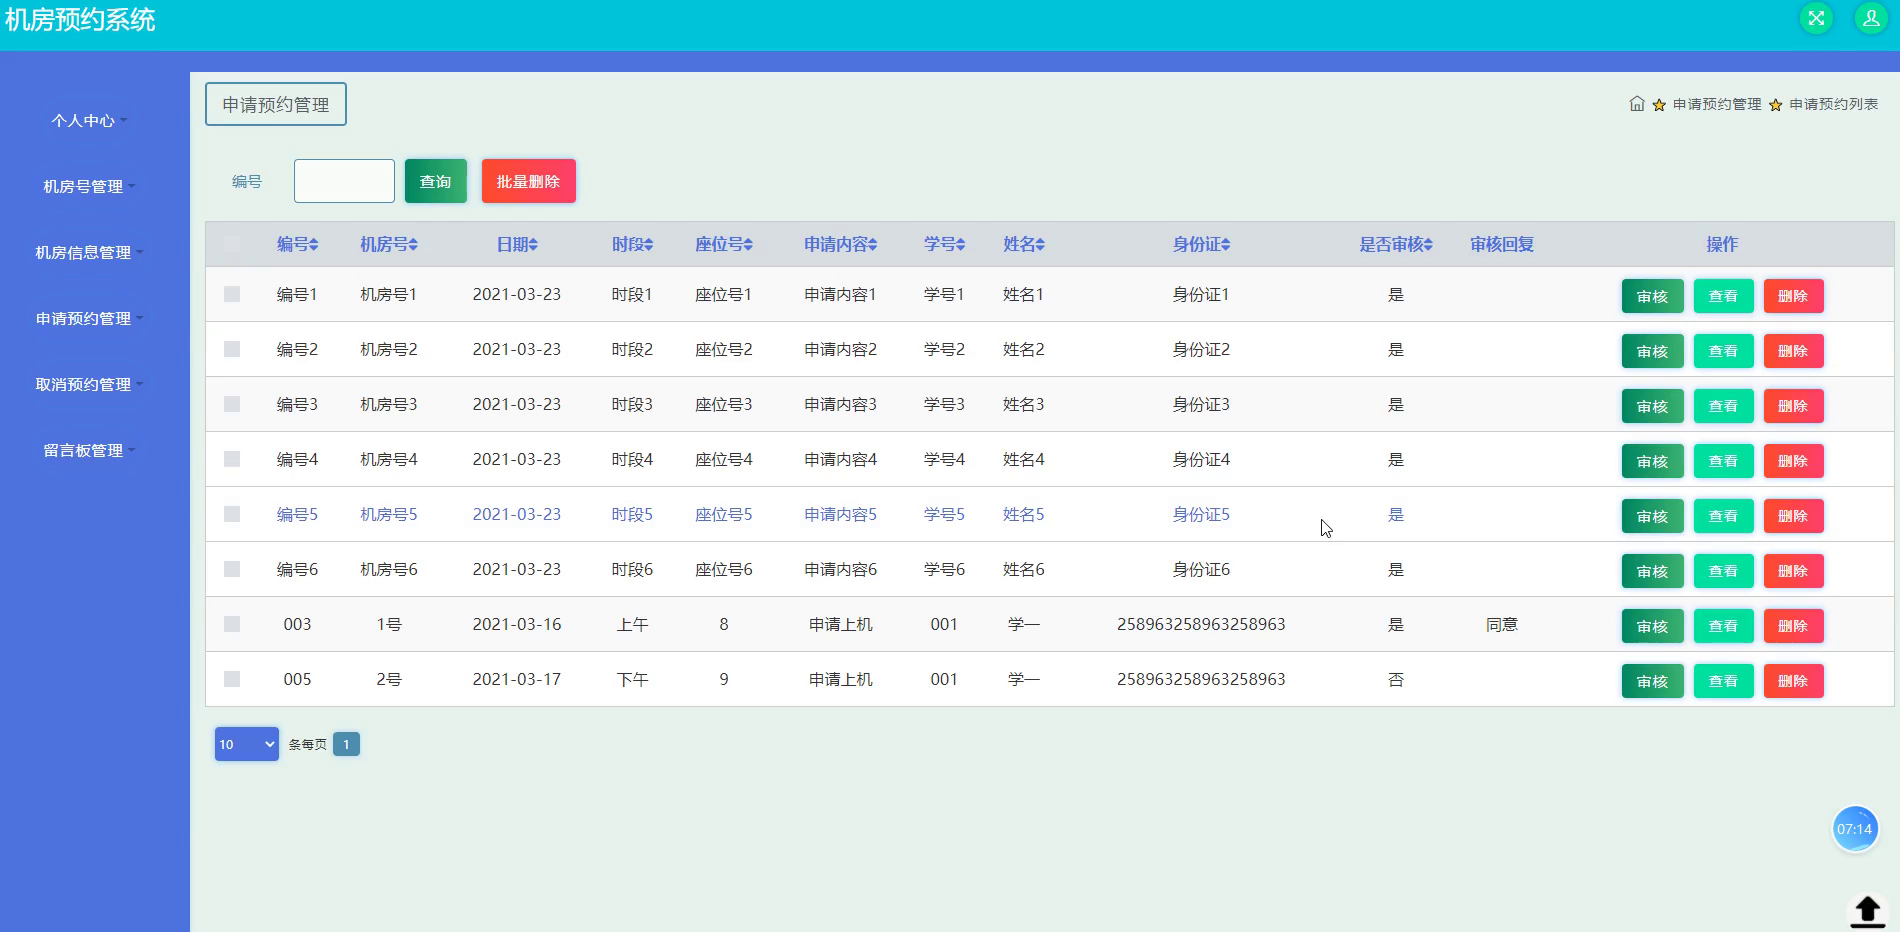Image resolution: width=1900 pixels, height=932 pixels.
Task: Expand 机房号管理 sidebar menu
Action: coord(89,187)
